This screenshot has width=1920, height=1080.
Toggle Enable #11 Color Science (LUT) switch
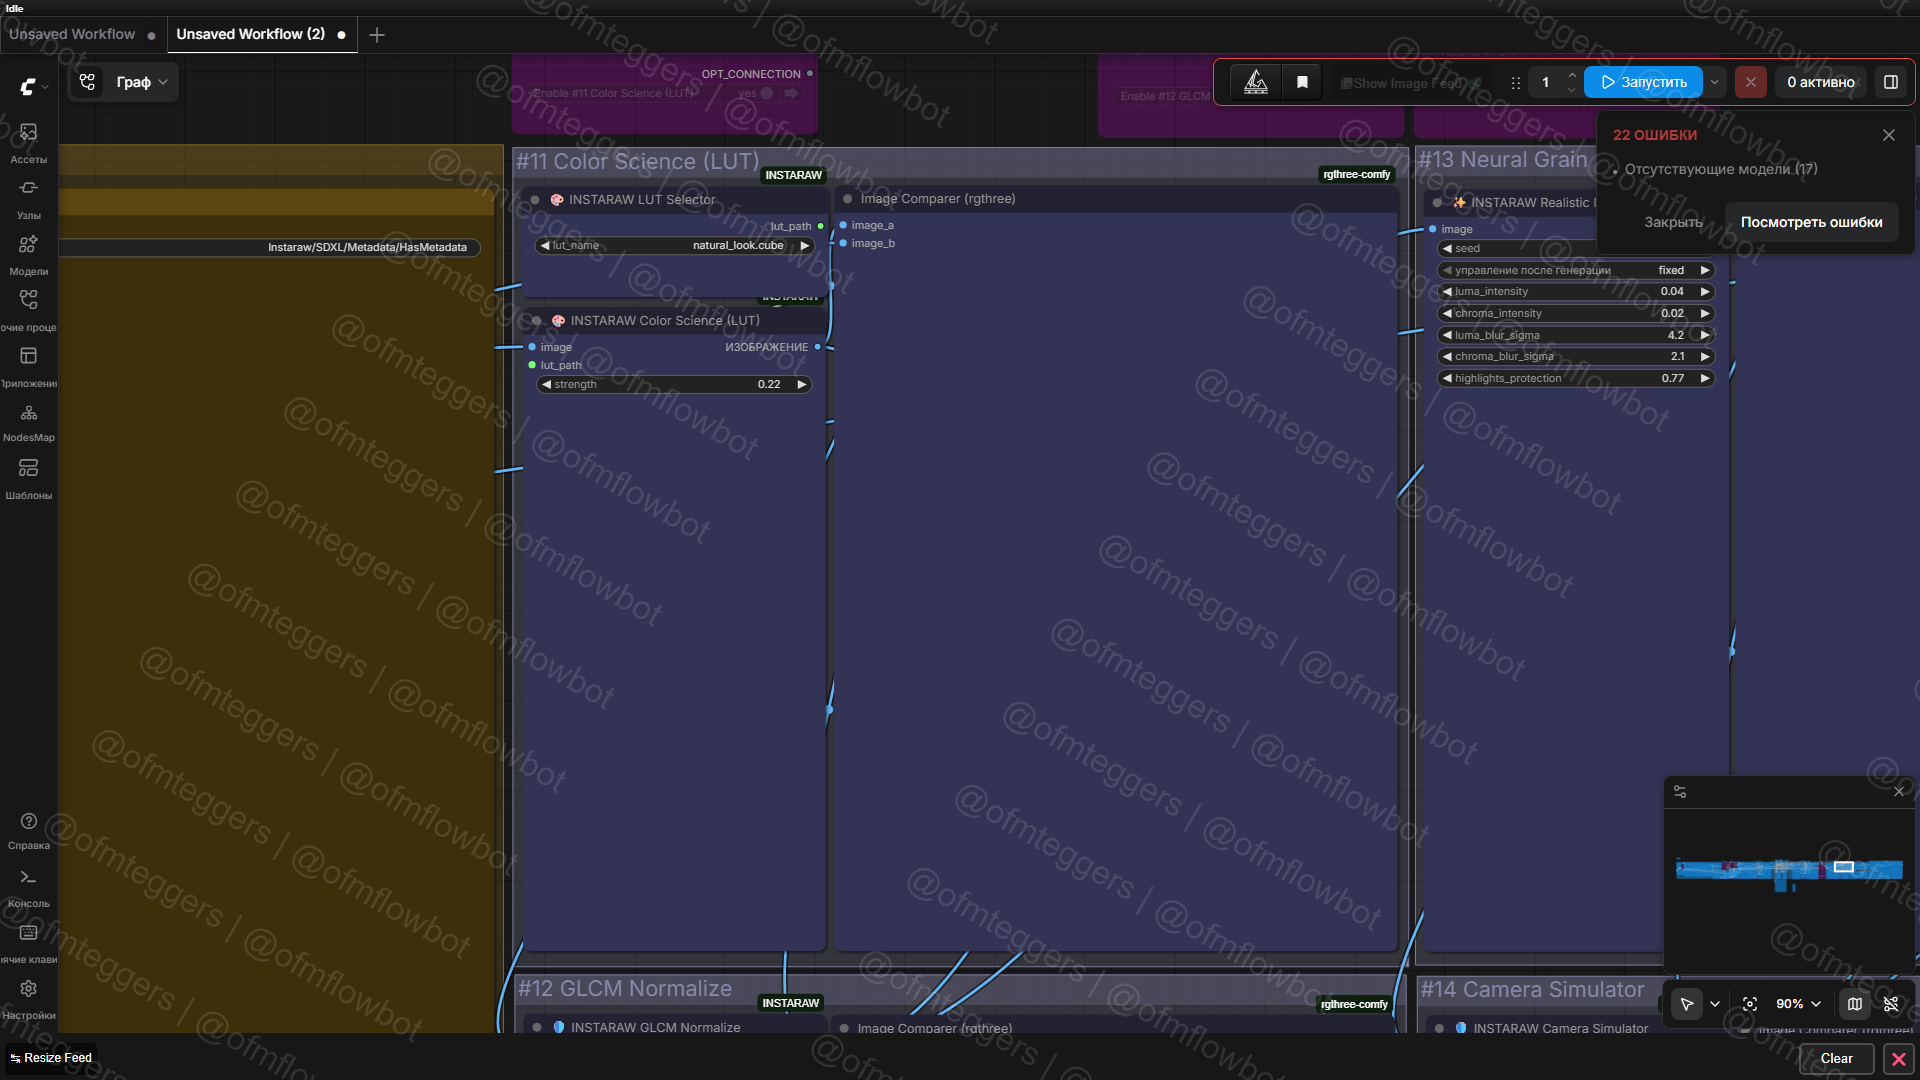767,93
